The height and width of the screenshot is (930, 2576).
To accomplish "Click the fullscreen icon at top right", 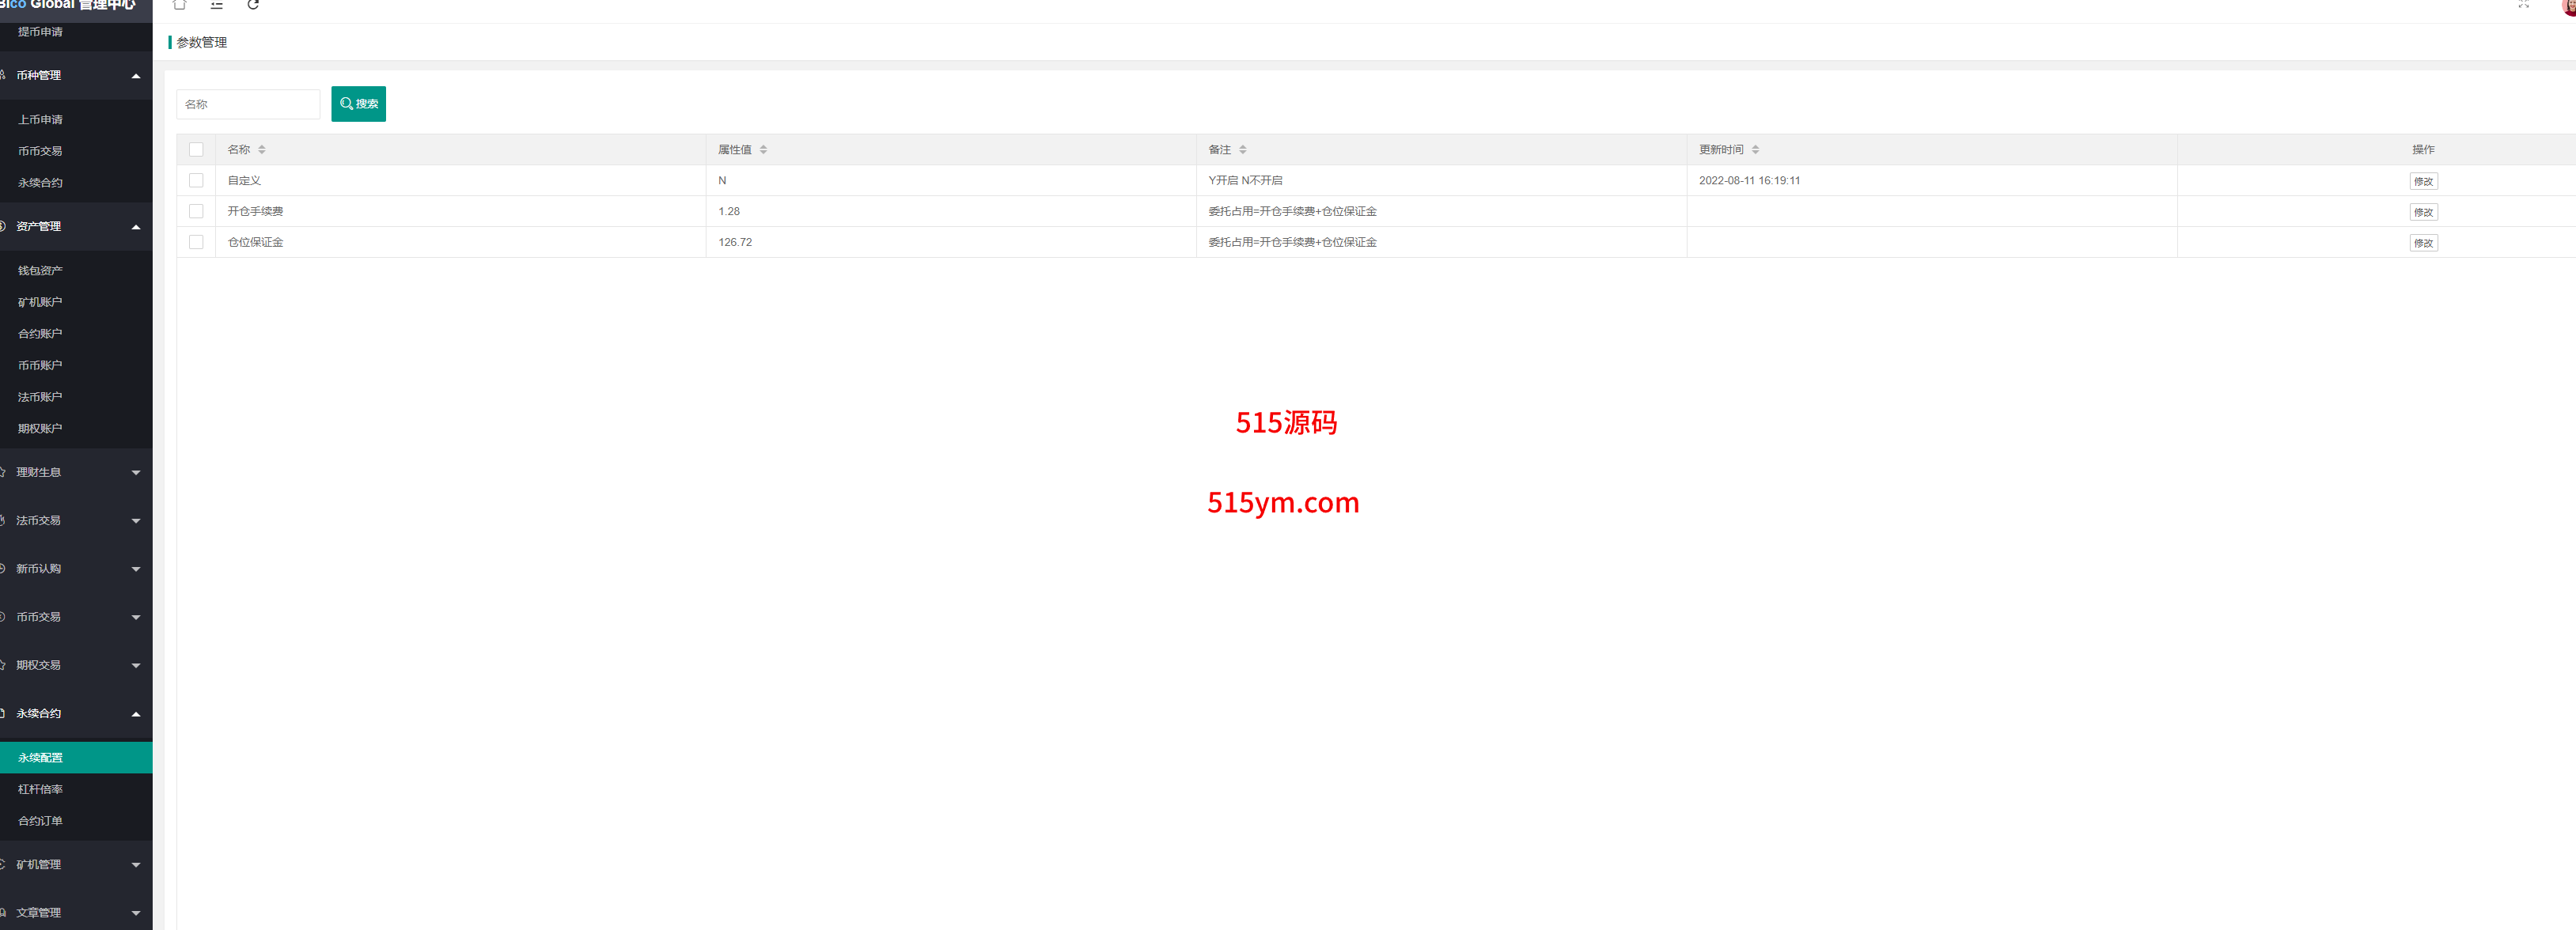I will pyautogui.click(x=2523, y=5).
